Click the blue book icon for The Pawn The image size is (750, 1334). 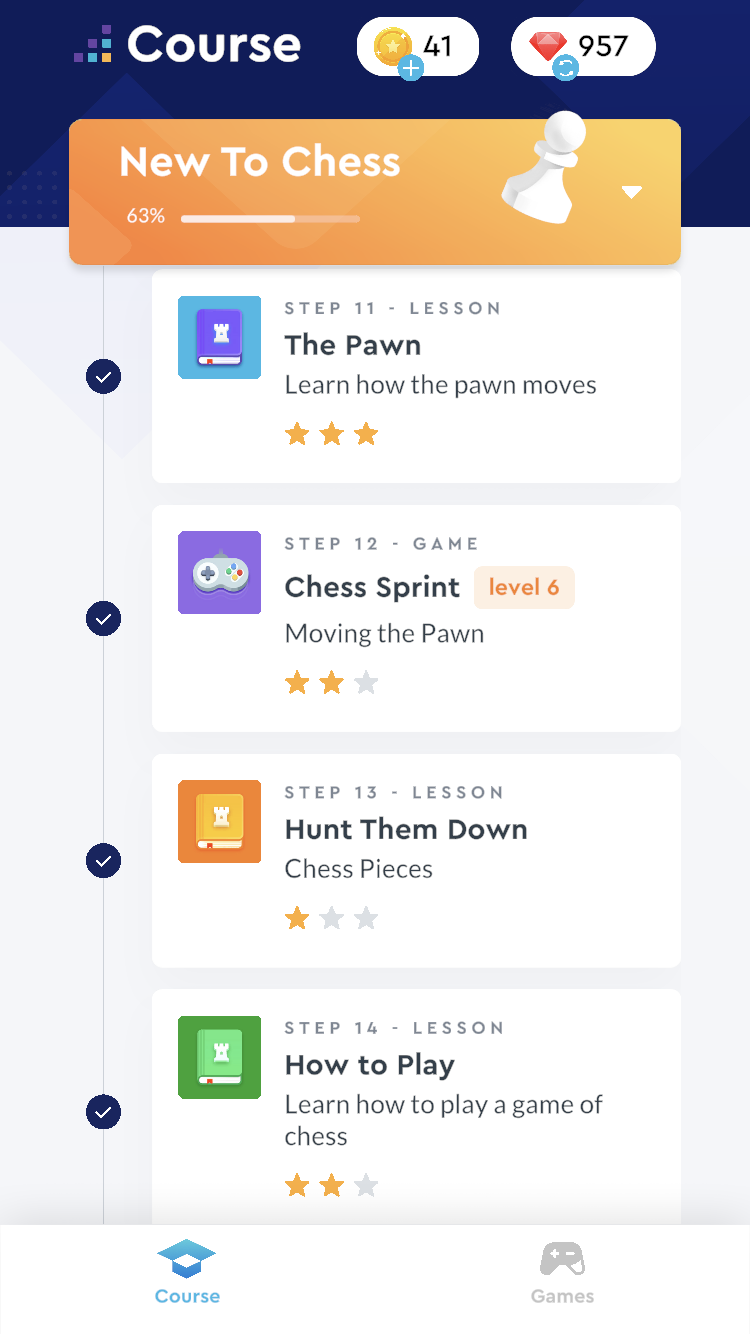point(219,337)
